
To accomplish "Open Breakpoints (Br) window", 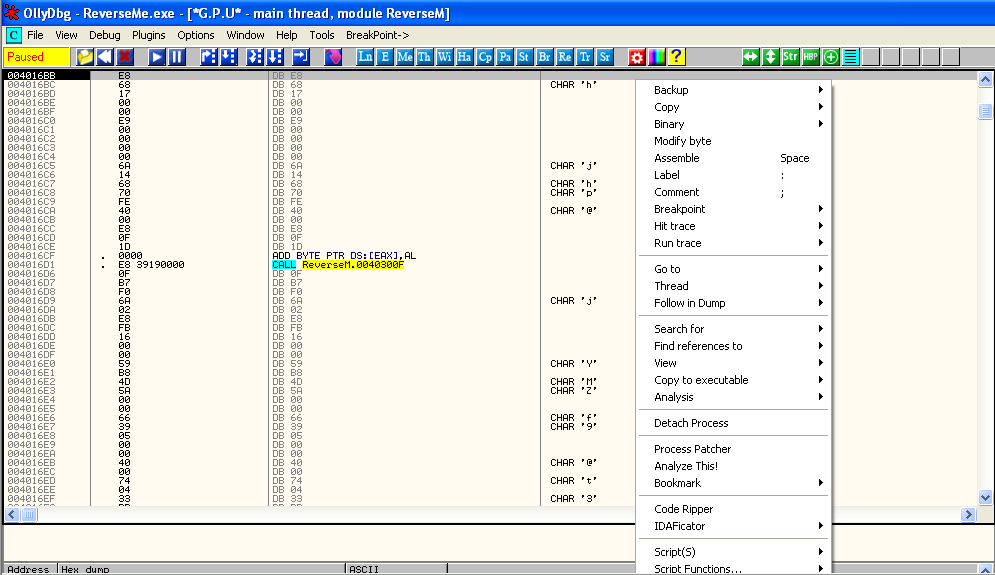I will [544, 57].
